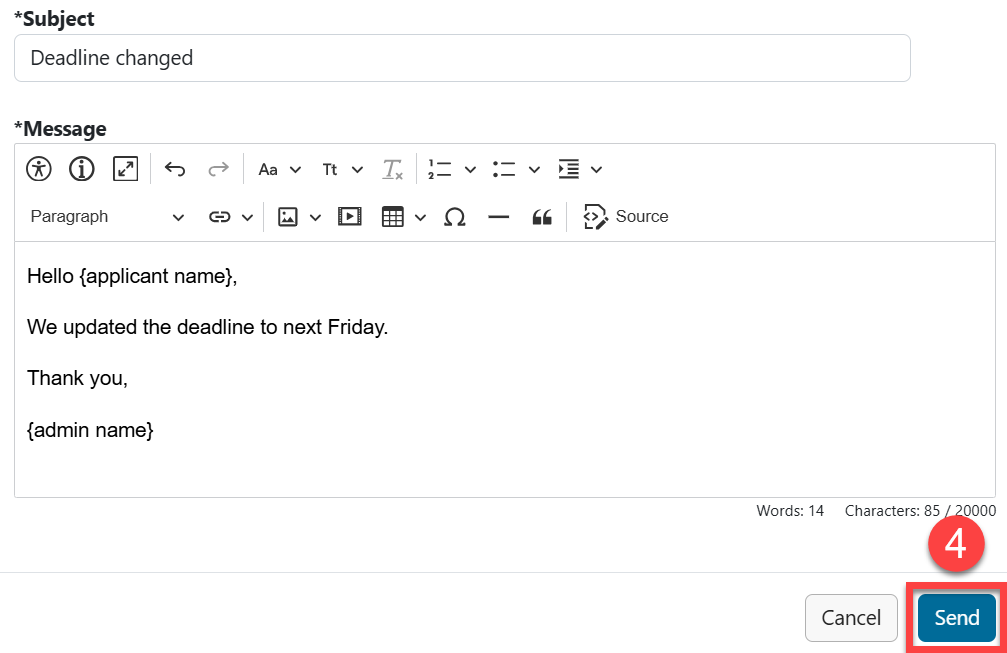
Task: Insert a special character with the omega icon
Action: [x=455, y=216]
